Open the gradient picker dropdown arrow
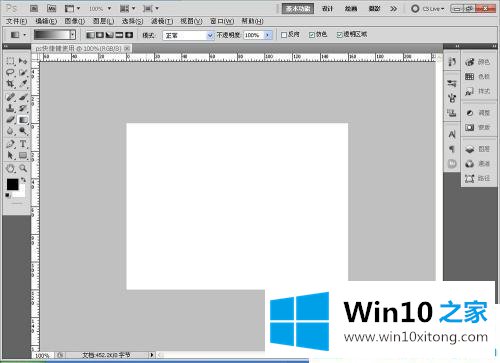The height and width of the screenshot is (363, 500). pos(72,35)
